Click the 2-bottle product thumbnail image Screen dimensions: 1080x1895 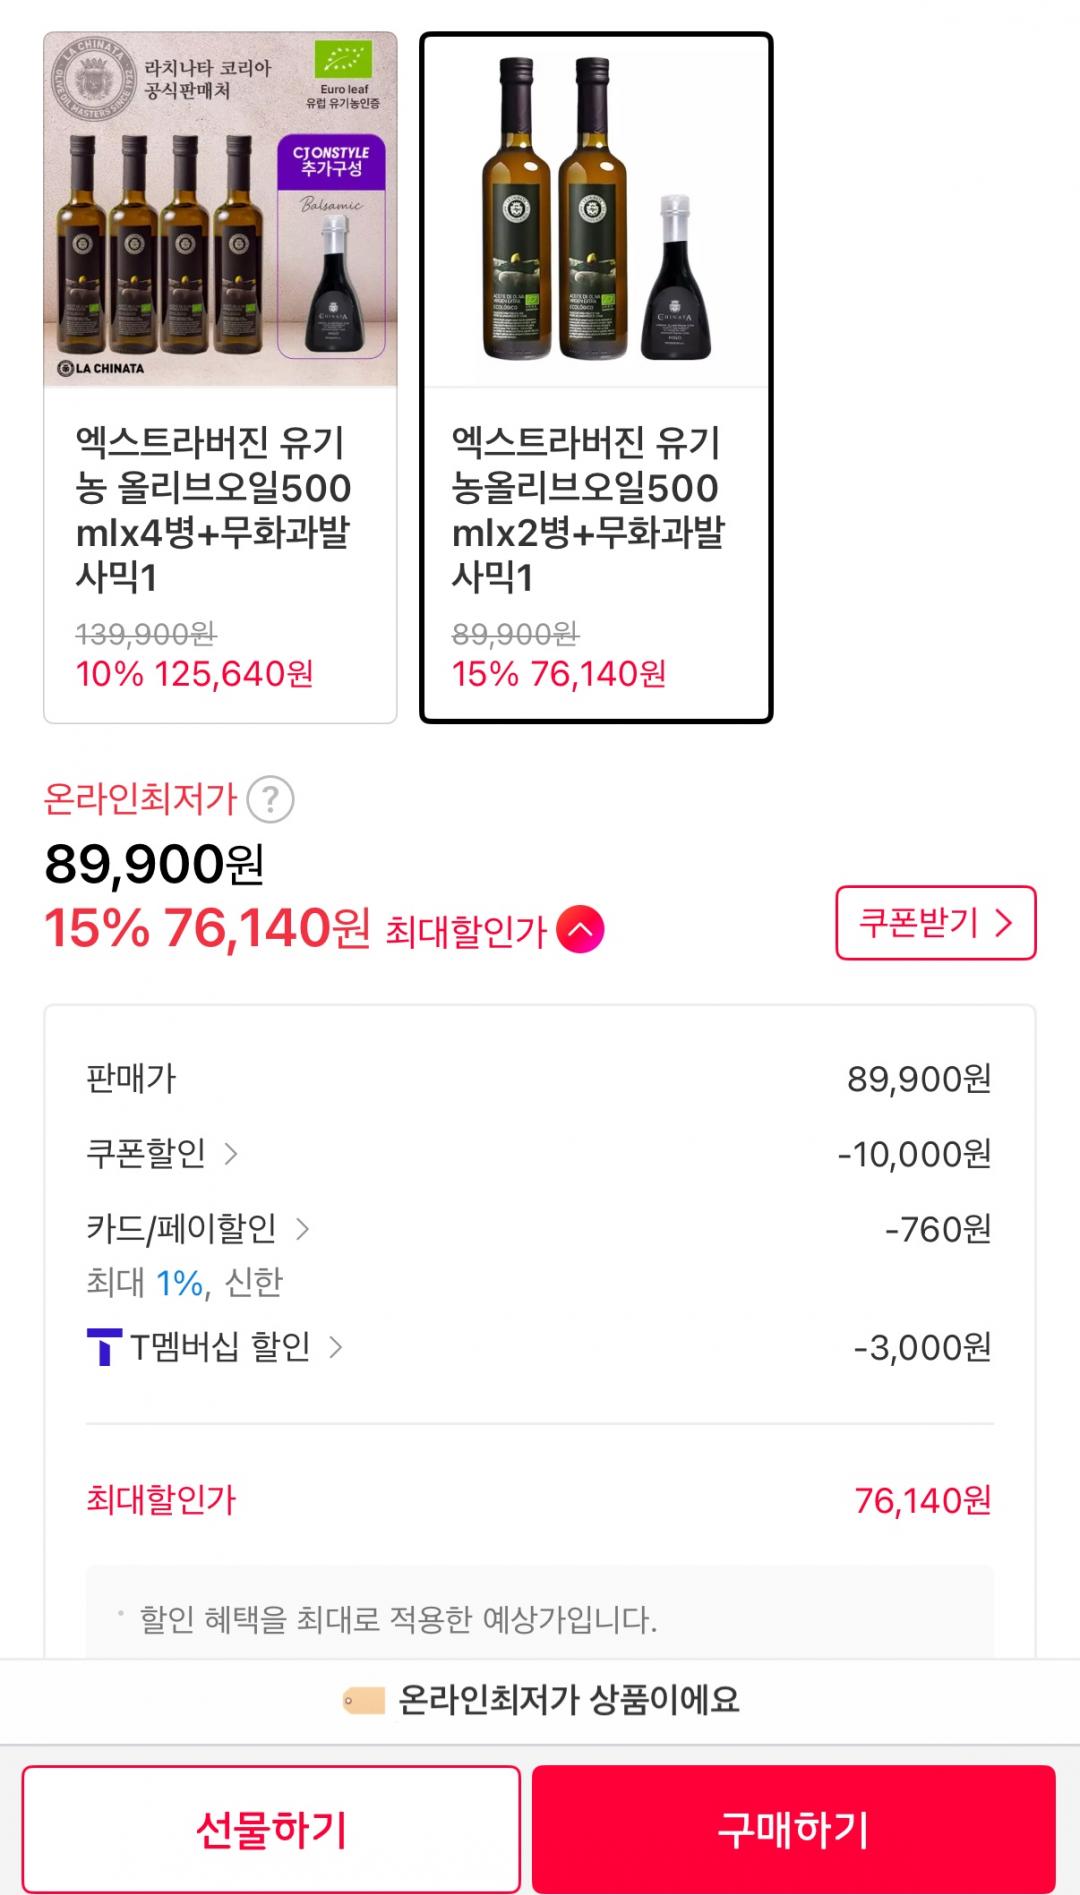coord(596,212)
